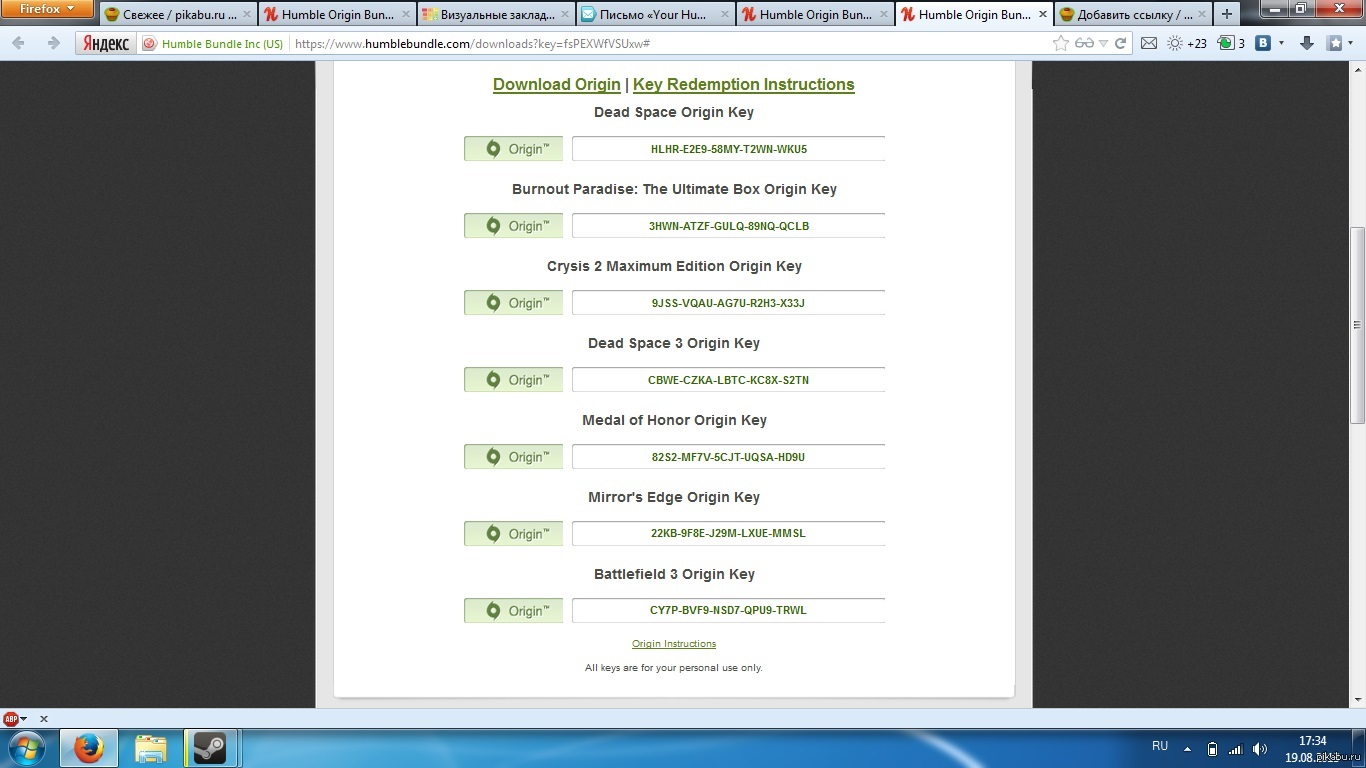Show hidden system tray icons
The height and width of the screenshot is (768, 1366).
1187,748
